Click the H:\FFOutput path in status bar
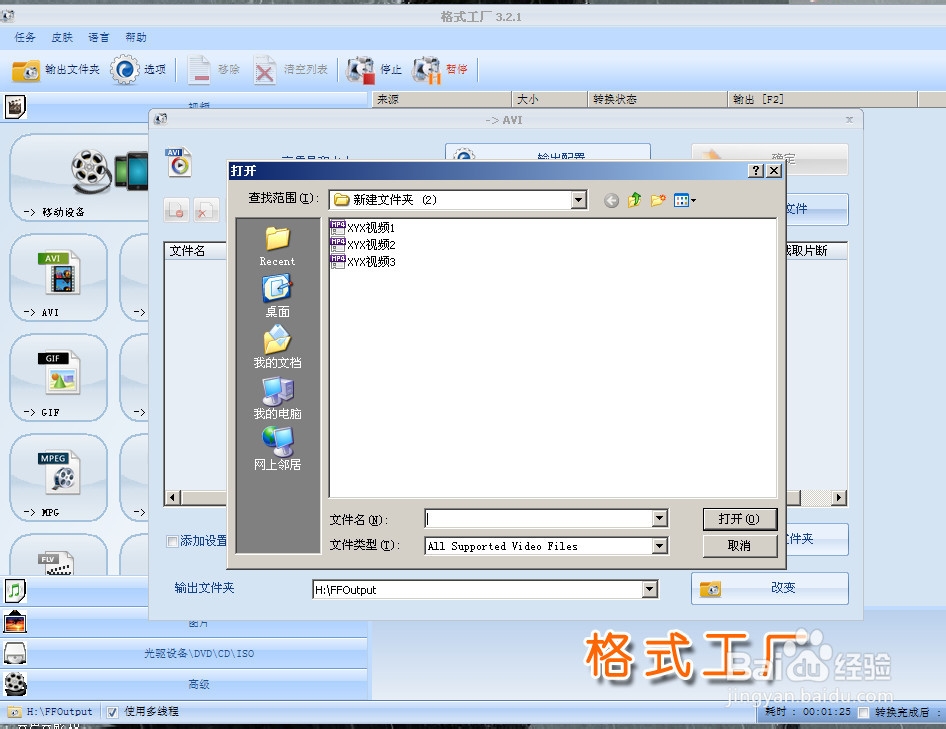This screenshot has width=946, height=729. click(x=59, y=712)
